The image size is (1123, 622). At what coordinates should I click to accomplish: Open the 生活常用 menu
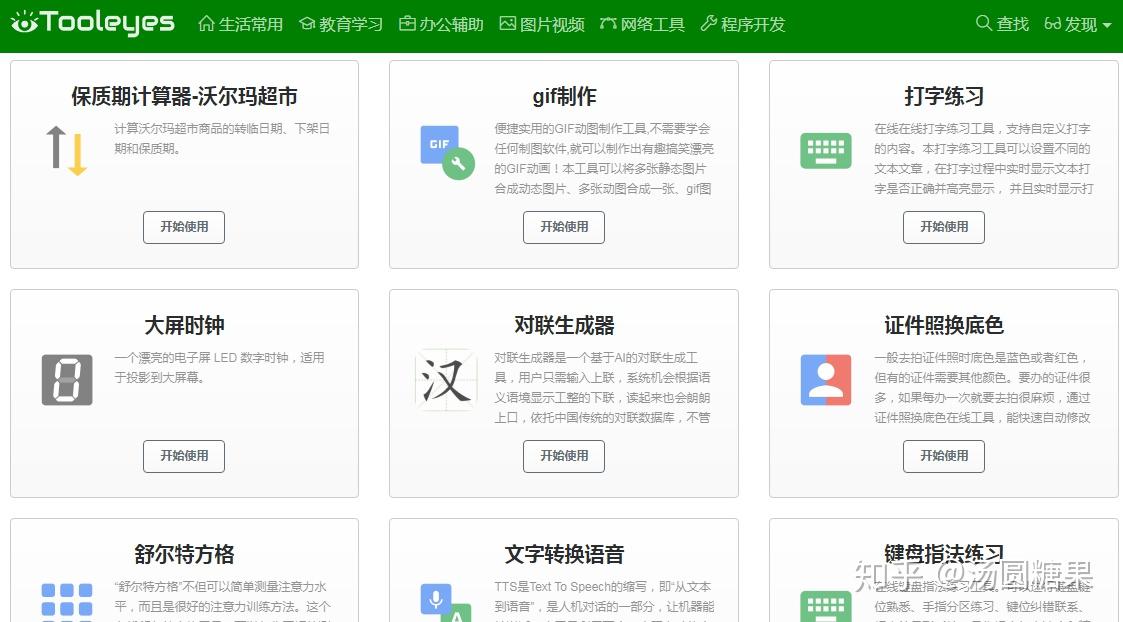tap(241, 24)
